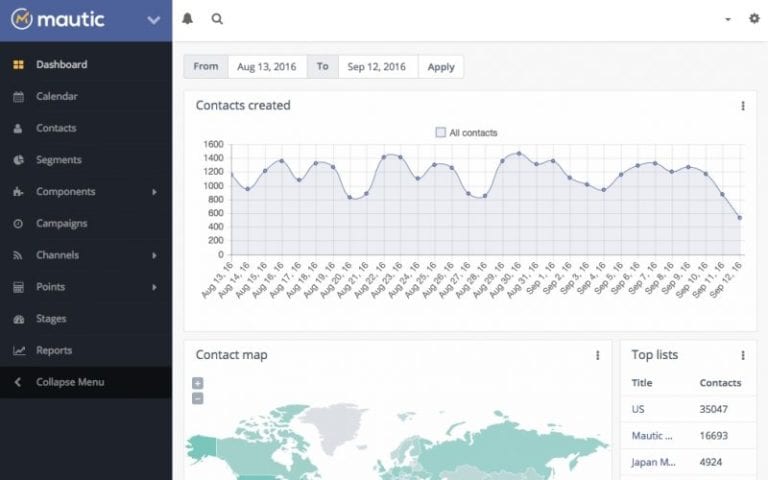This screenshot has width=768, height=480.
Task: Click Collapse Menu in sidebar
Action: coord(69,382)
